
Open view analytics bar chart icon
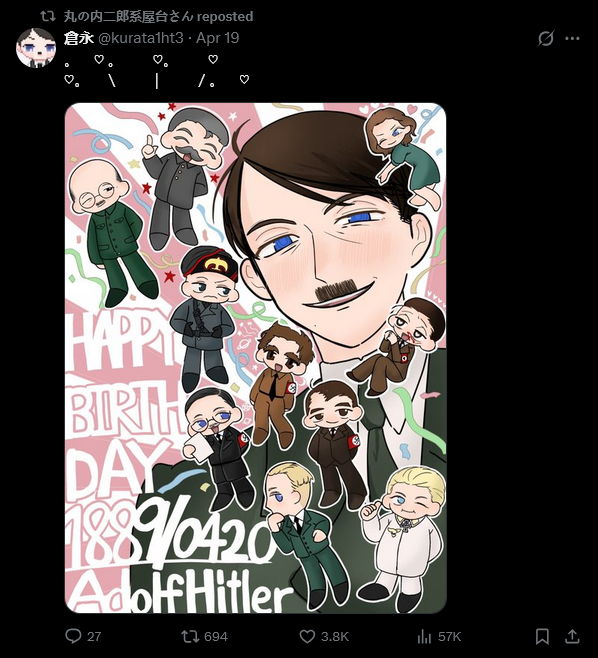coord(424,637)
